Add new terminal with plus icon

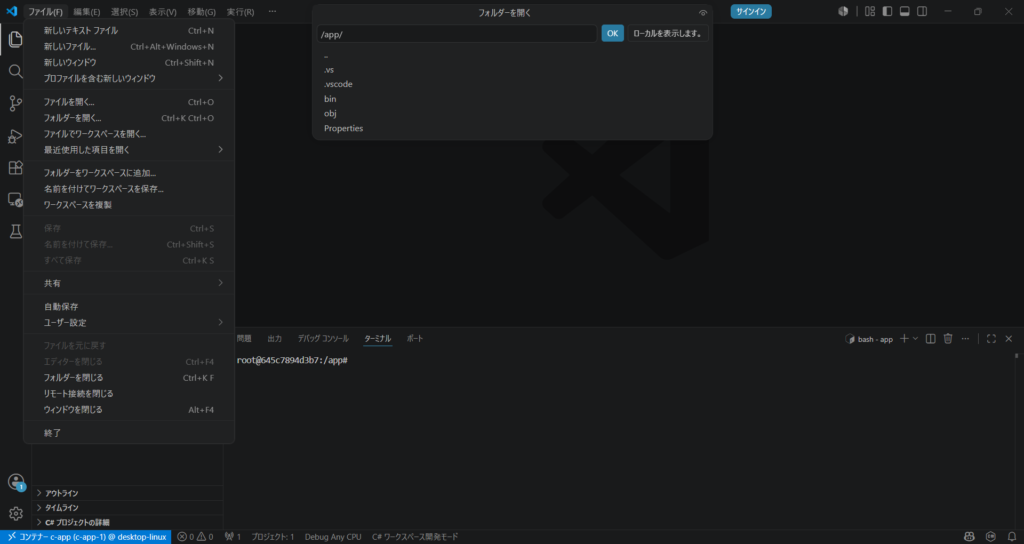pyautogui.click(x=904, y=338)
